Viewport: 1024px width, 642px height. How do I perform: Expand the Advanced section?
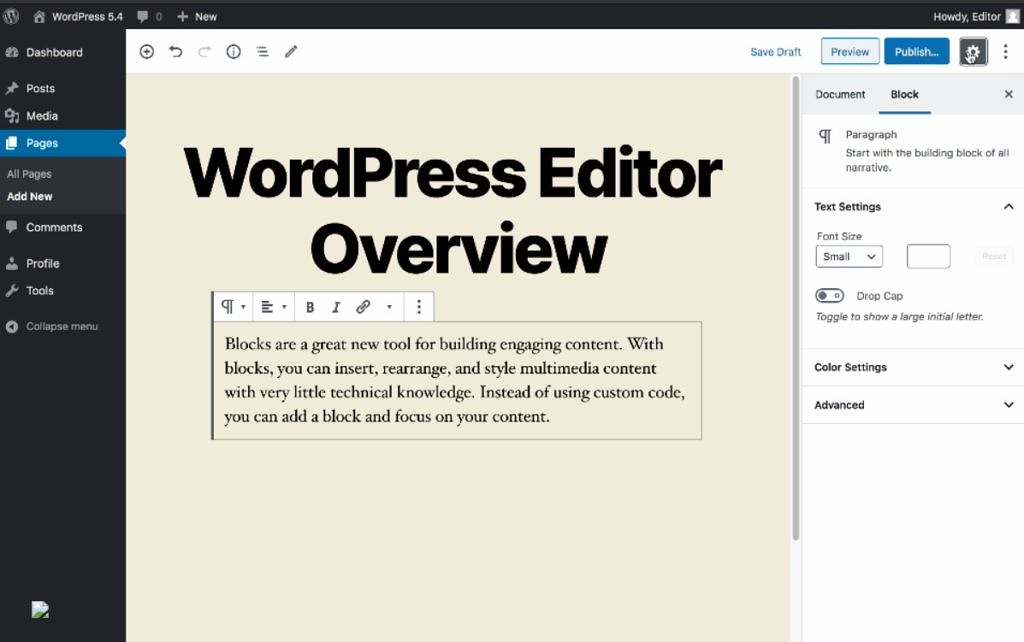pos(913,405)
